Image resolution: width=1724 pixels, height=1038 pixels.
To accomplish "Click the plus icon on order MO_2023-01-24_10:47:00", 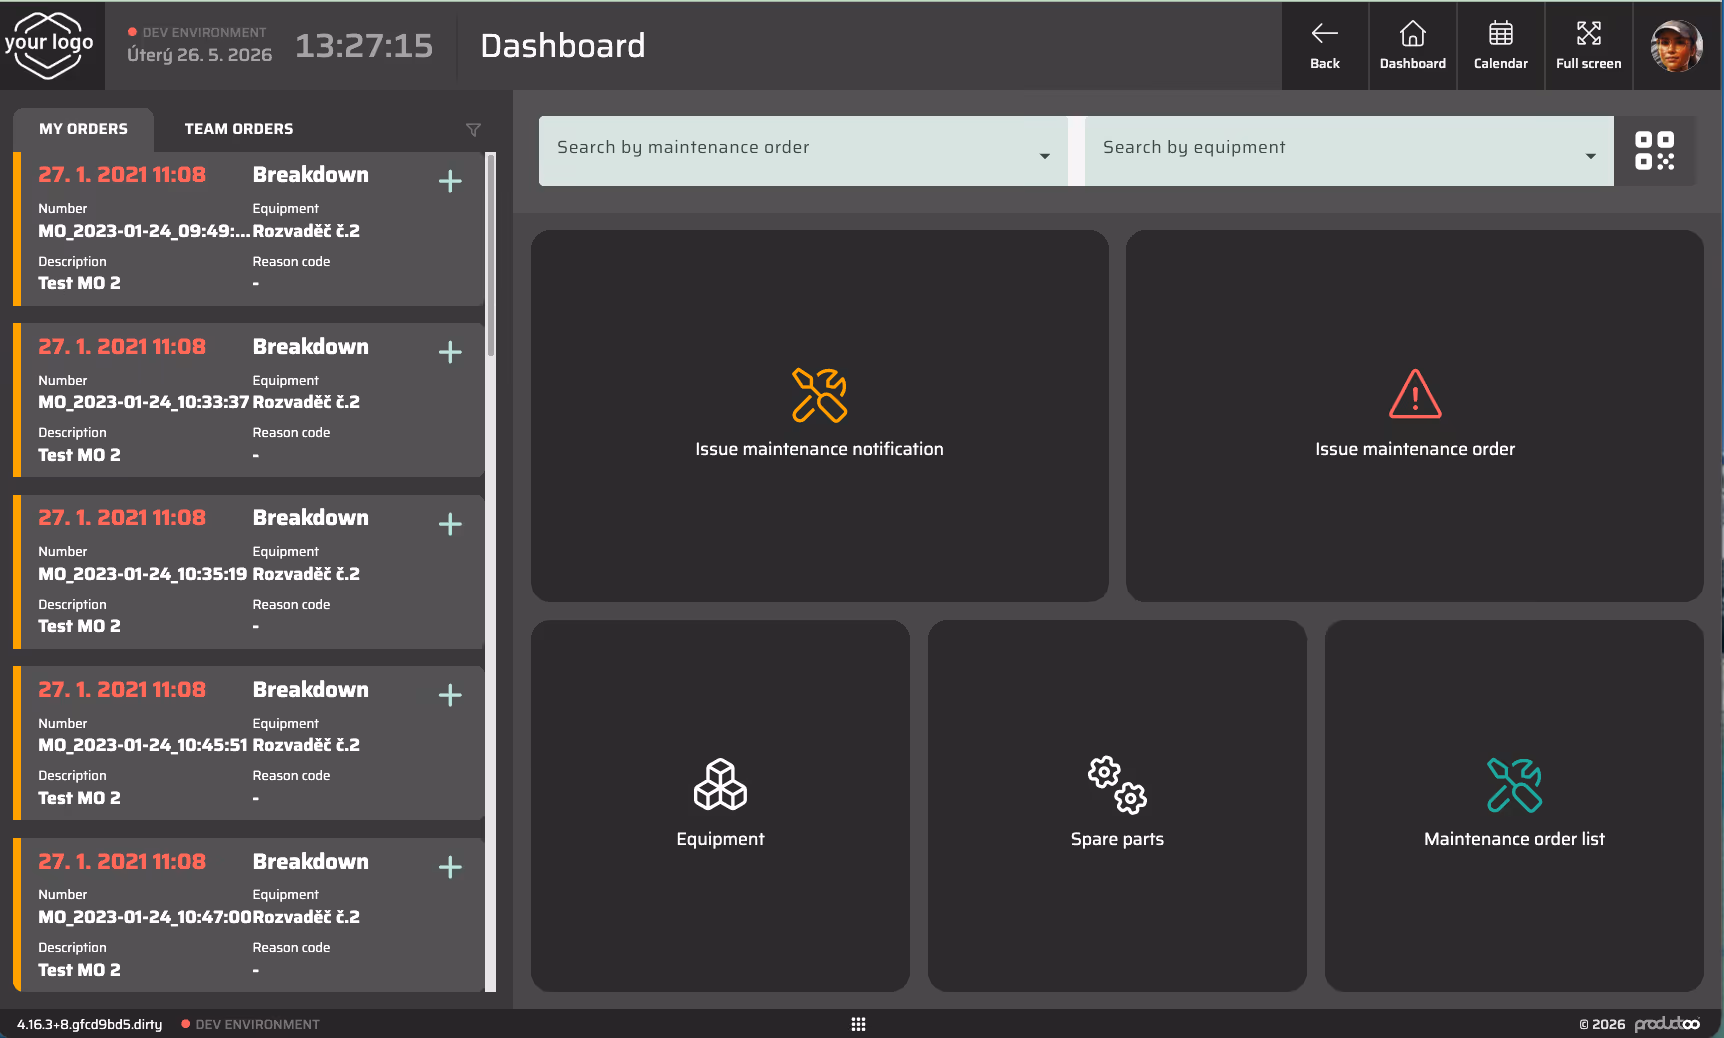I will (450, 867).
